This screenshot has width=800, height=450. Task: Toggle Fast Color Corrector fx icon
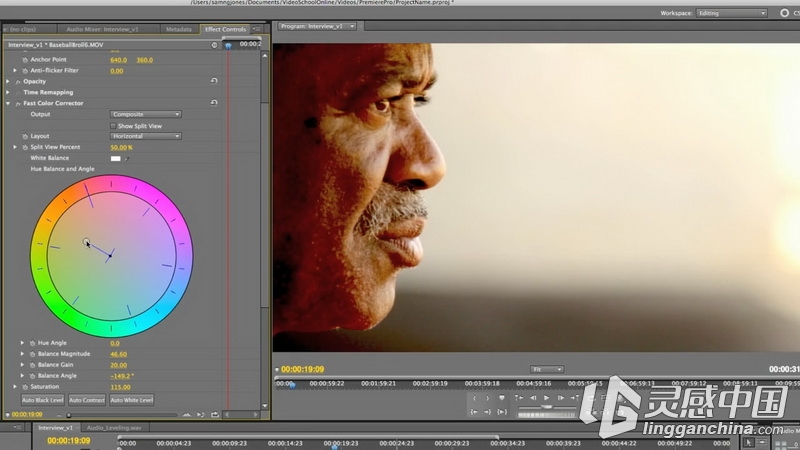pyautogui.click(x=18, y=103)
